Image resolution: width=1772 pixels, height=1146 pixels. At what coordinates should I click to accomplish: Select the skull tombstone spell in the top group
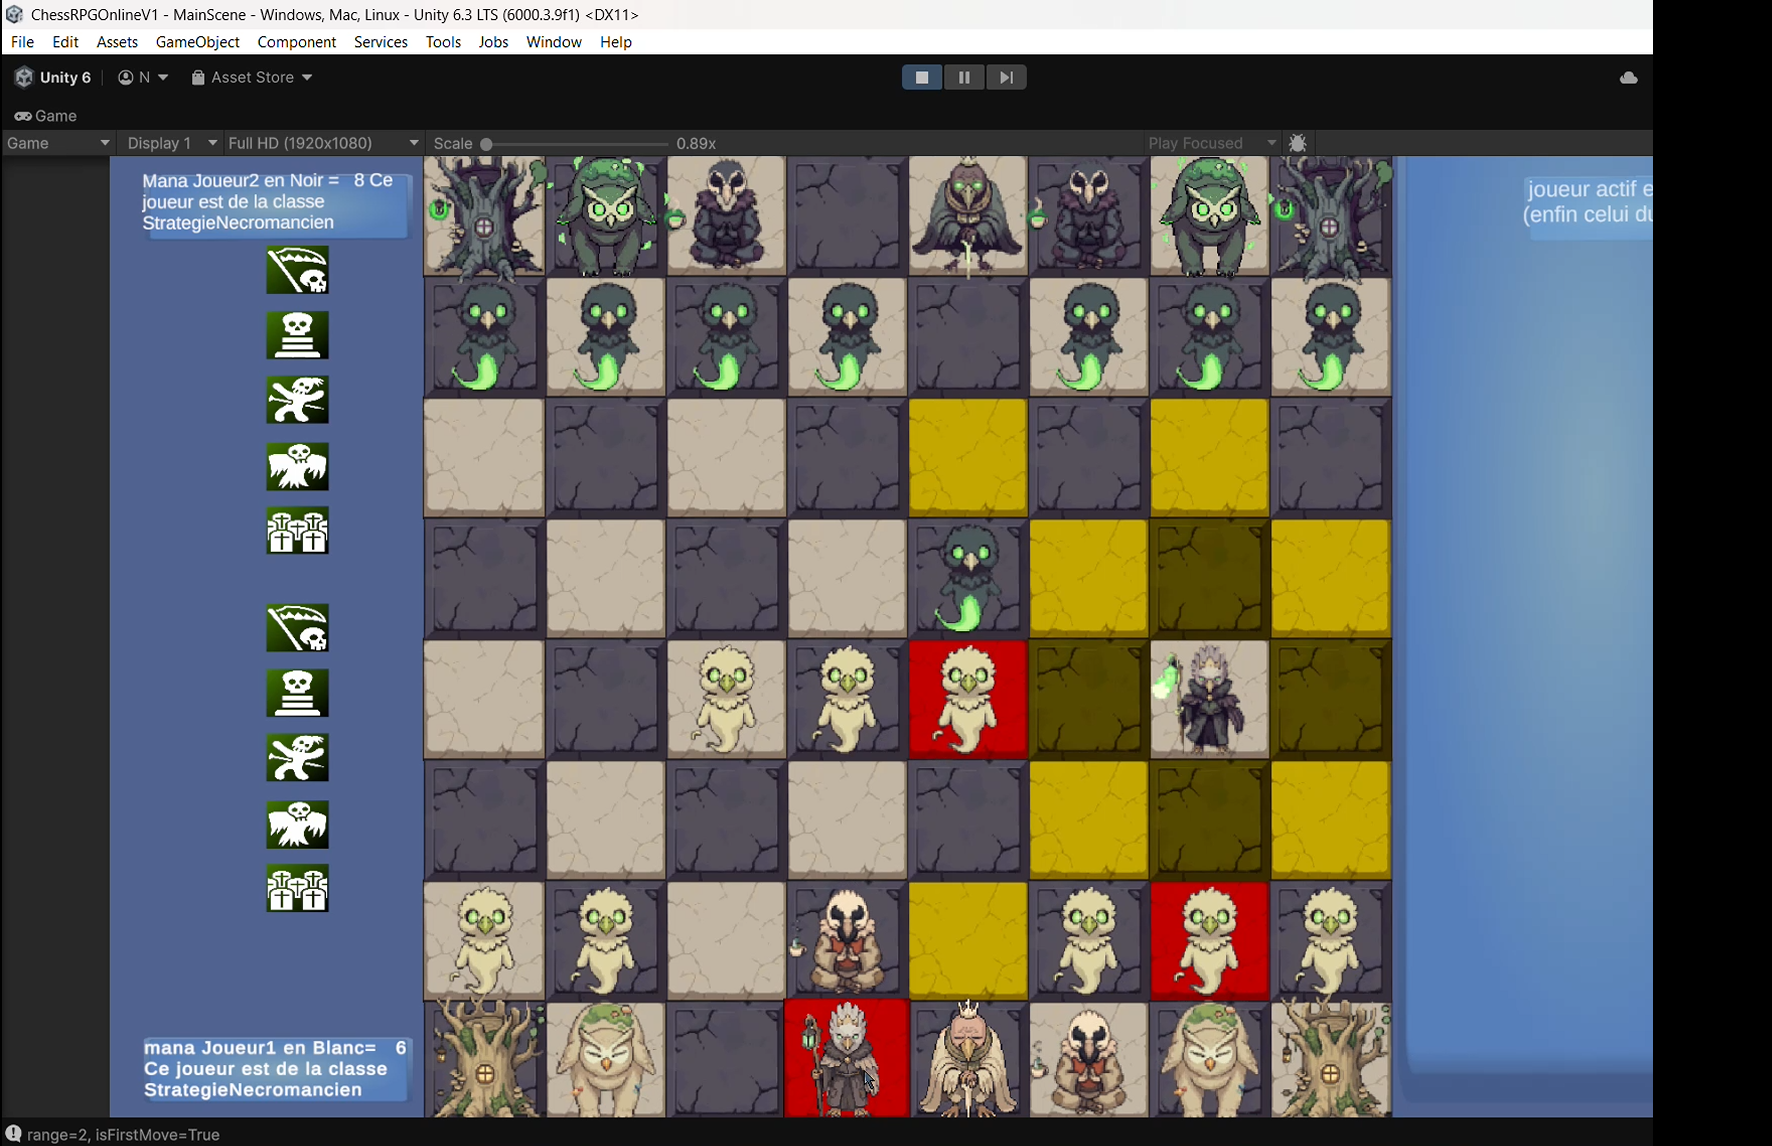[x=297, y=335]
